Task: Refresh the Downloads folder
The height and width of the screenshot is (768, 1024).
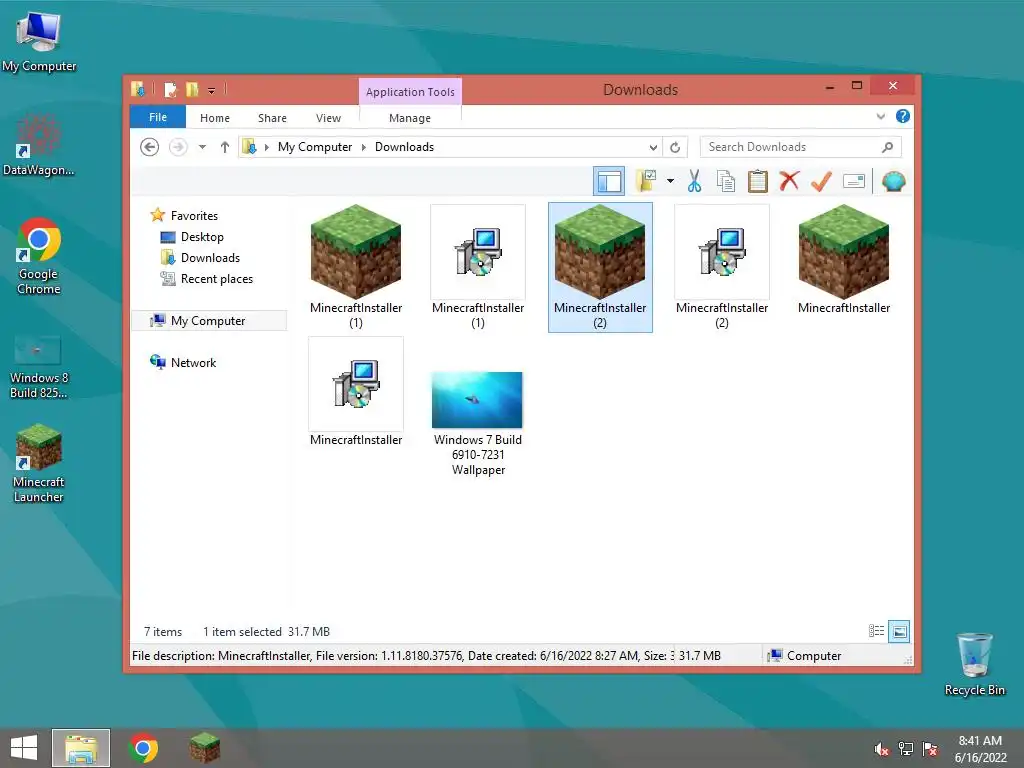Action: (x=675, y=148)
